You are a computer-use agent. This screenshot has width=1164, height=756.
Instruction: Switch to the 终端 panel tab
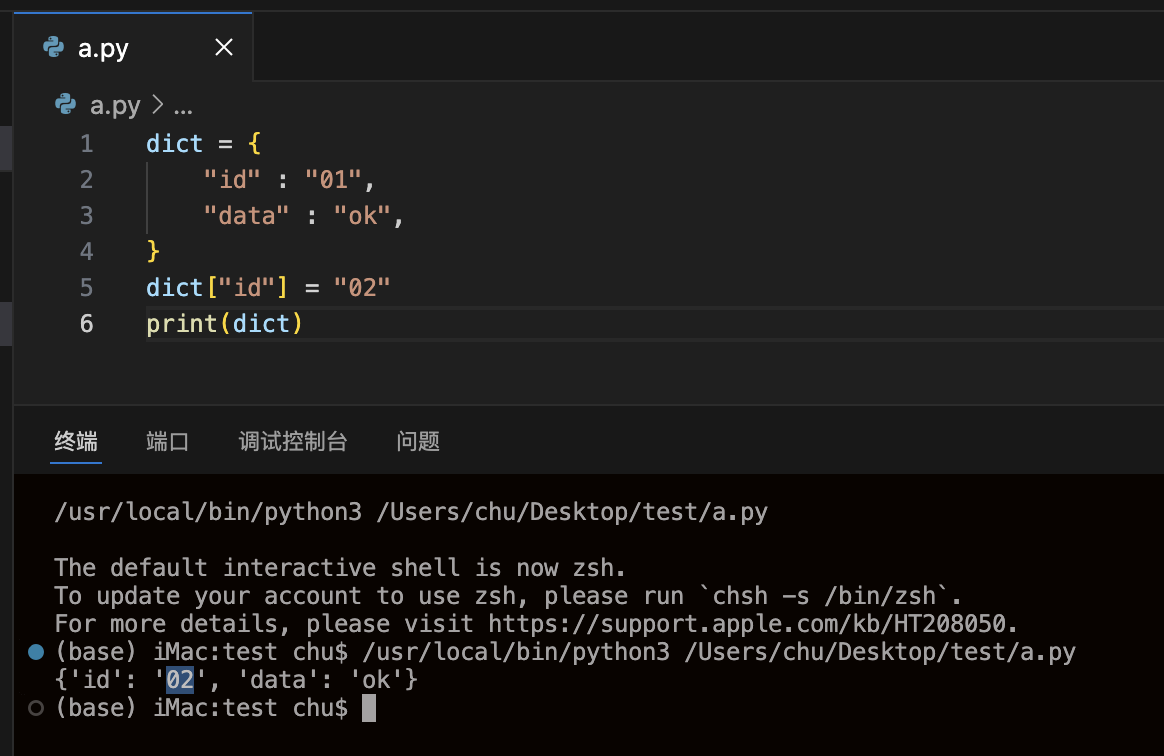click(x=76, y=441)
